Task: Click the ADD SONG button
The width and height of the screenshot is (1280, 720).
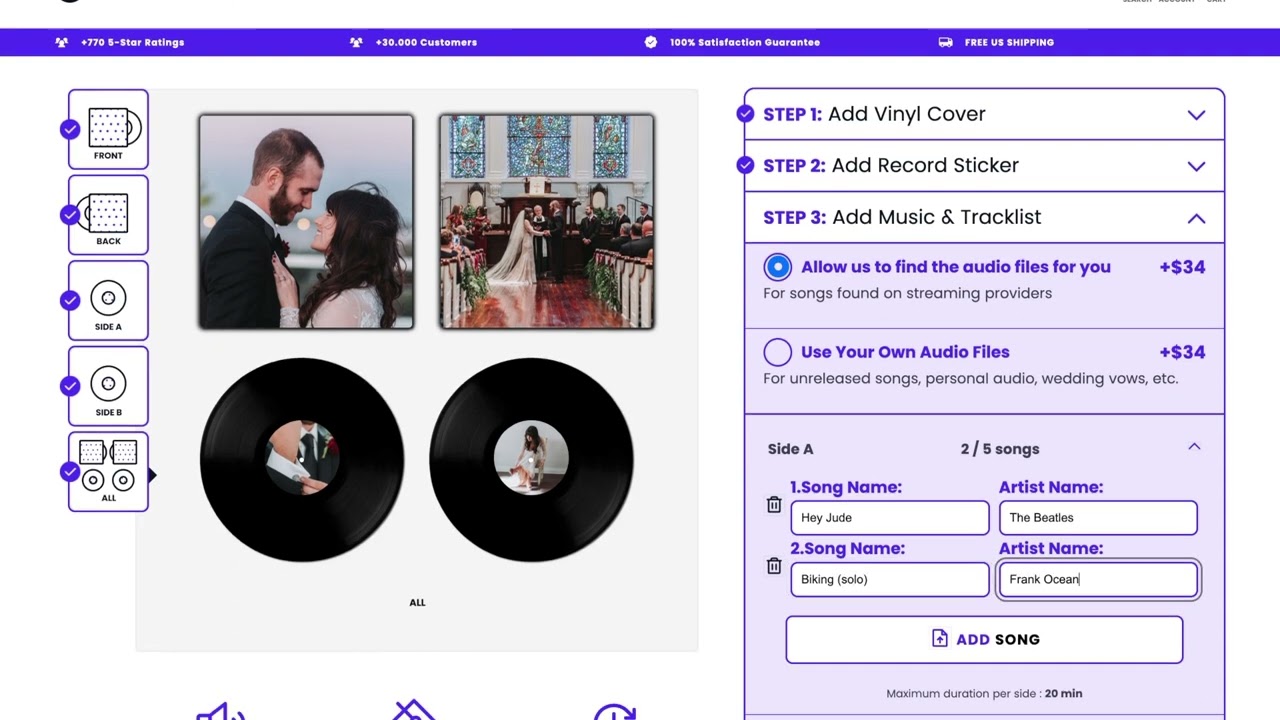Action: click(984, 639)
